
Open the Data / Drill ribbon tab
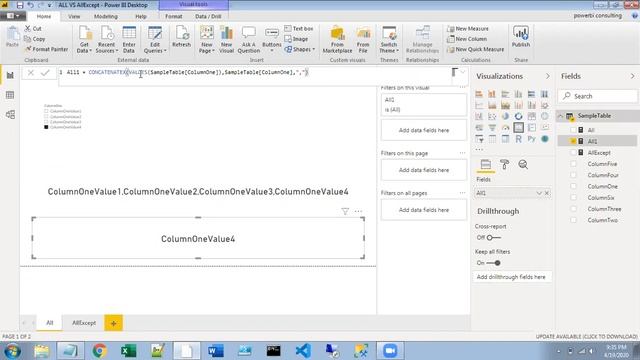(208, 16)
